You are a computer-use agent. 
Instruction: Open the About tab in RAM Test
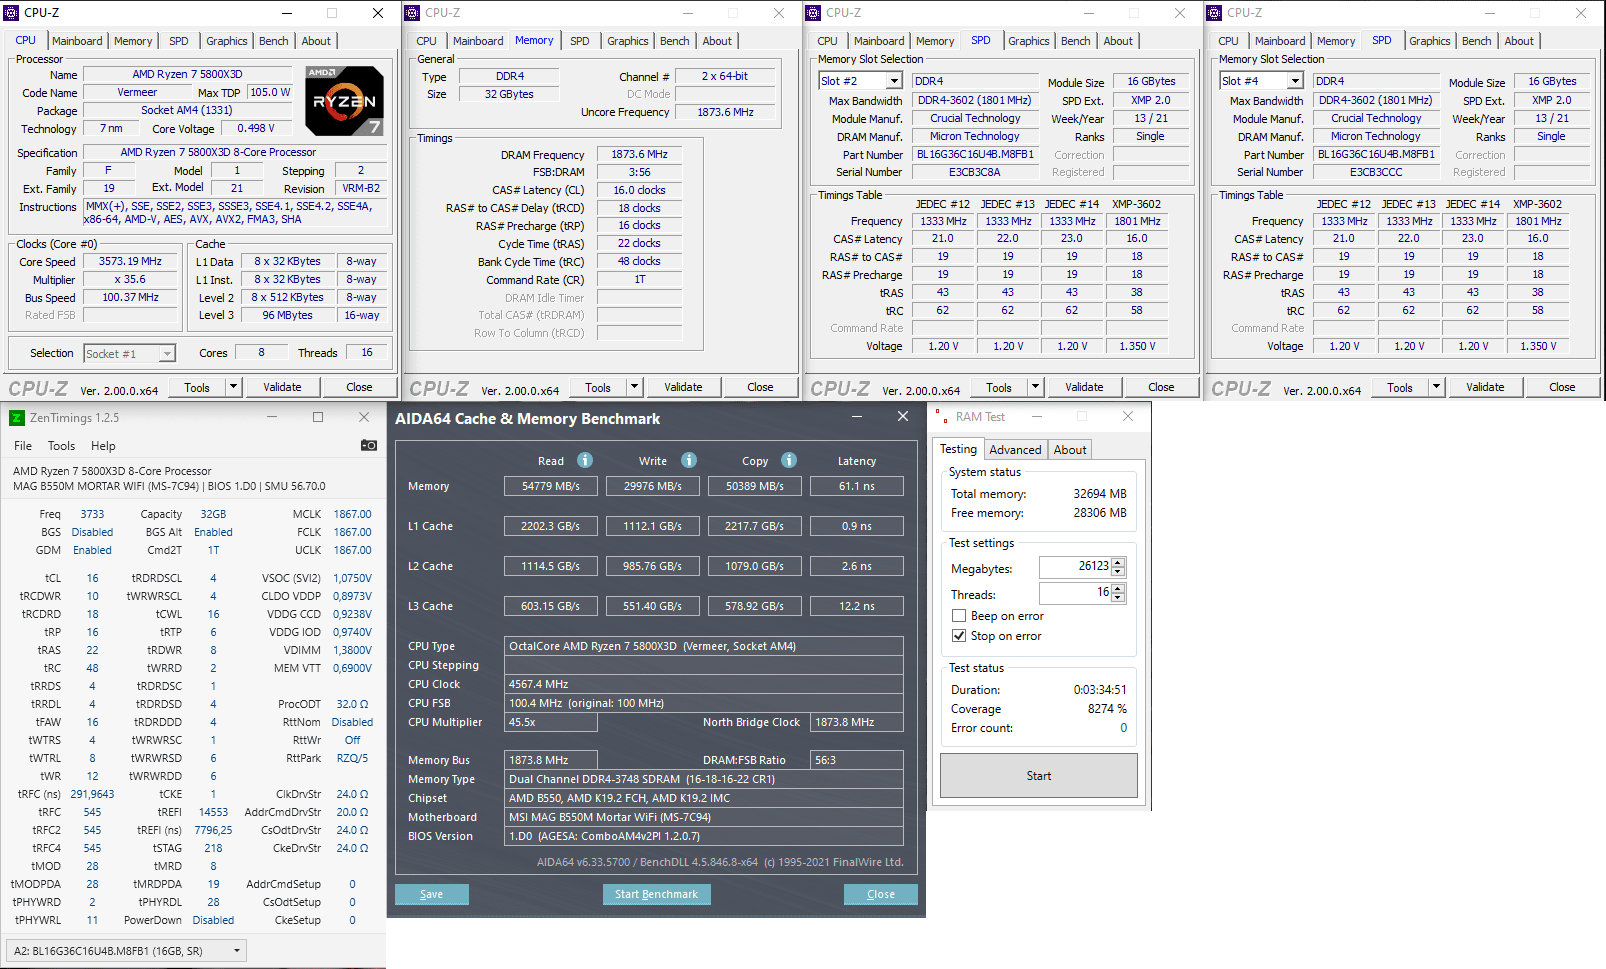tap(1070, 450)
